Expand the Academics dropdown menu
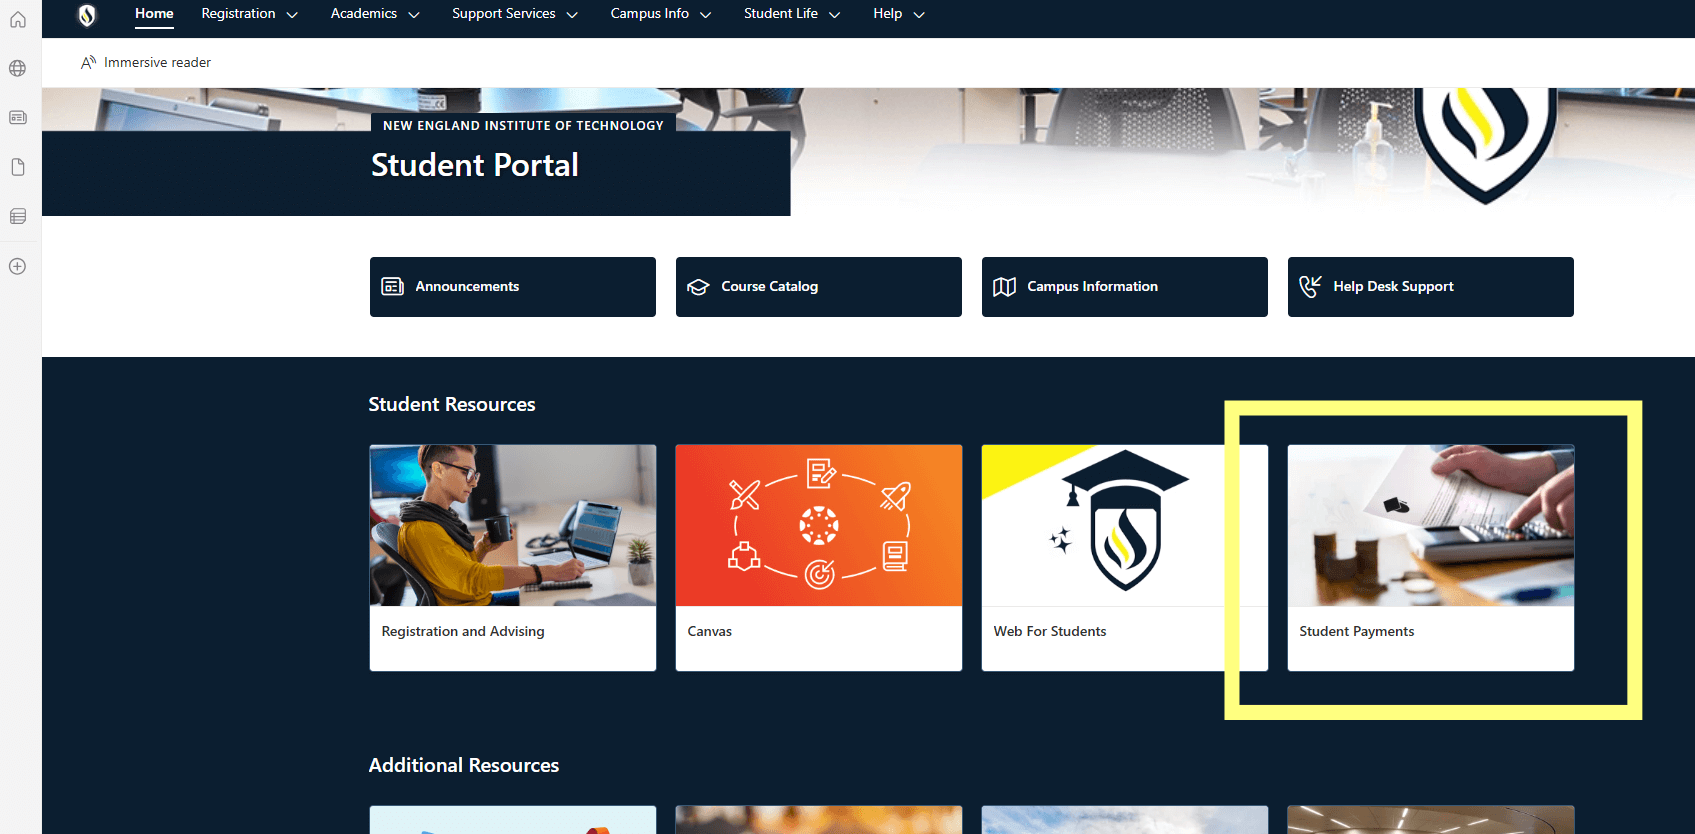This screenshot has width=1695, height=834. [374, 14]
